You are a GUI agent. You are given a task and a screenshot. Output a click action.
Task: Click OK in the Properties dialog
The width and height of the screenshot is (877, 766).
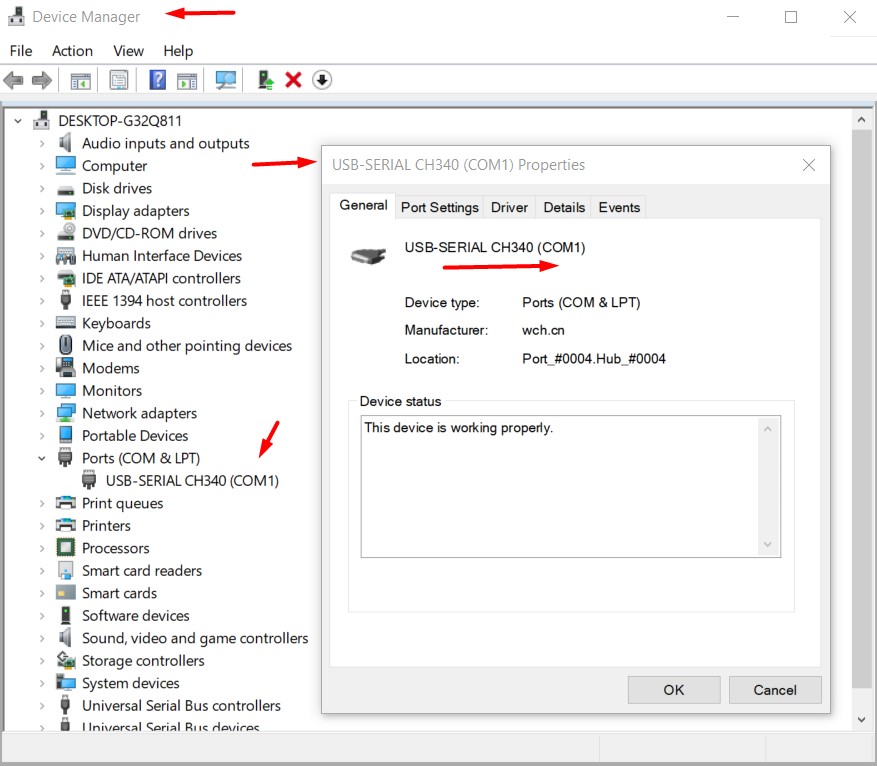pyautogui.click(x=673, y=690)
